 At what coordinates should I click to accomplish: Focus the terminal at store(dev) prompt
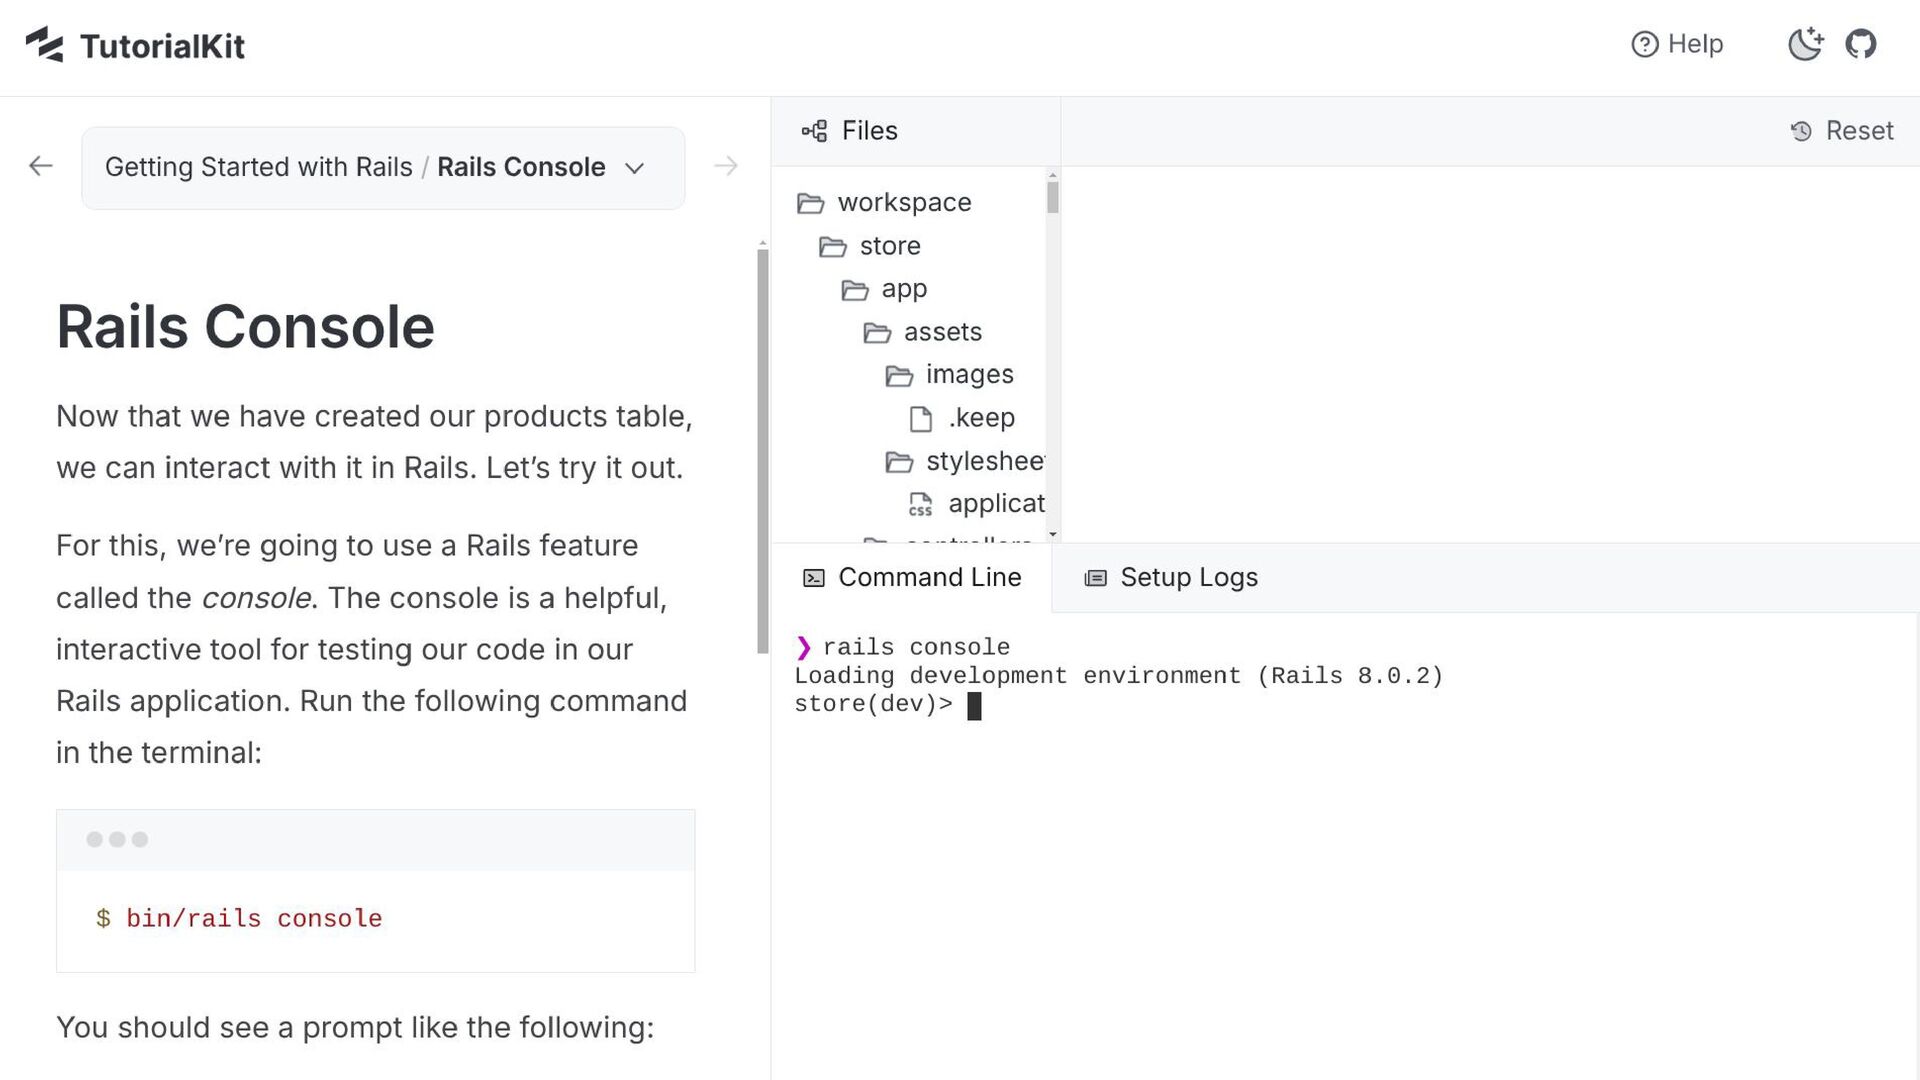coord(974,706)
